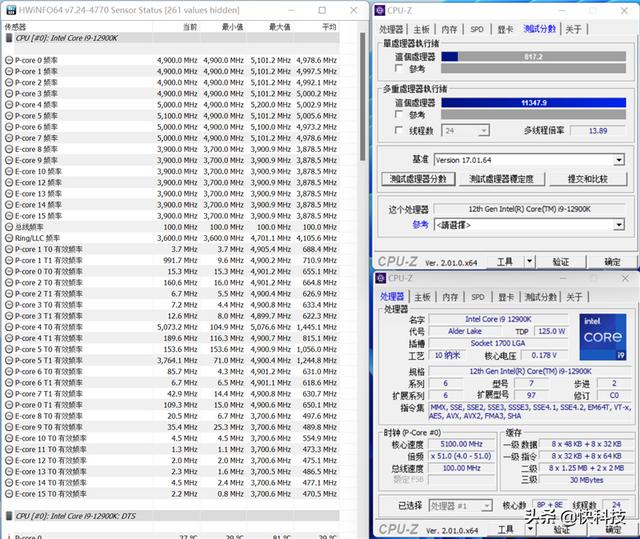Click the HWiNFO vertical scrollbar thumb
This screenshot has width=640, height=539.
[362, 97]
